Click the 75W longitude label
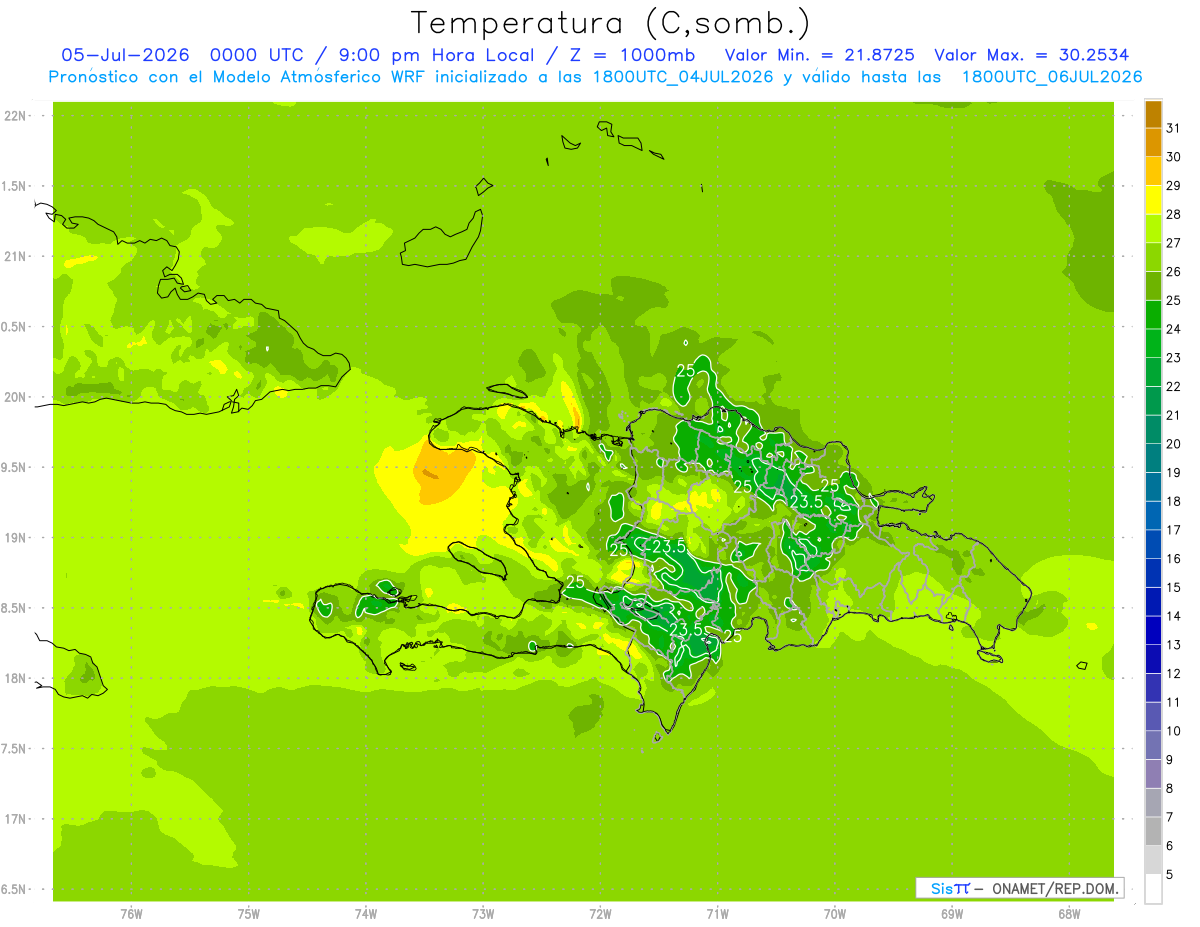This screenshot has height=927, width=1200. 249,914
